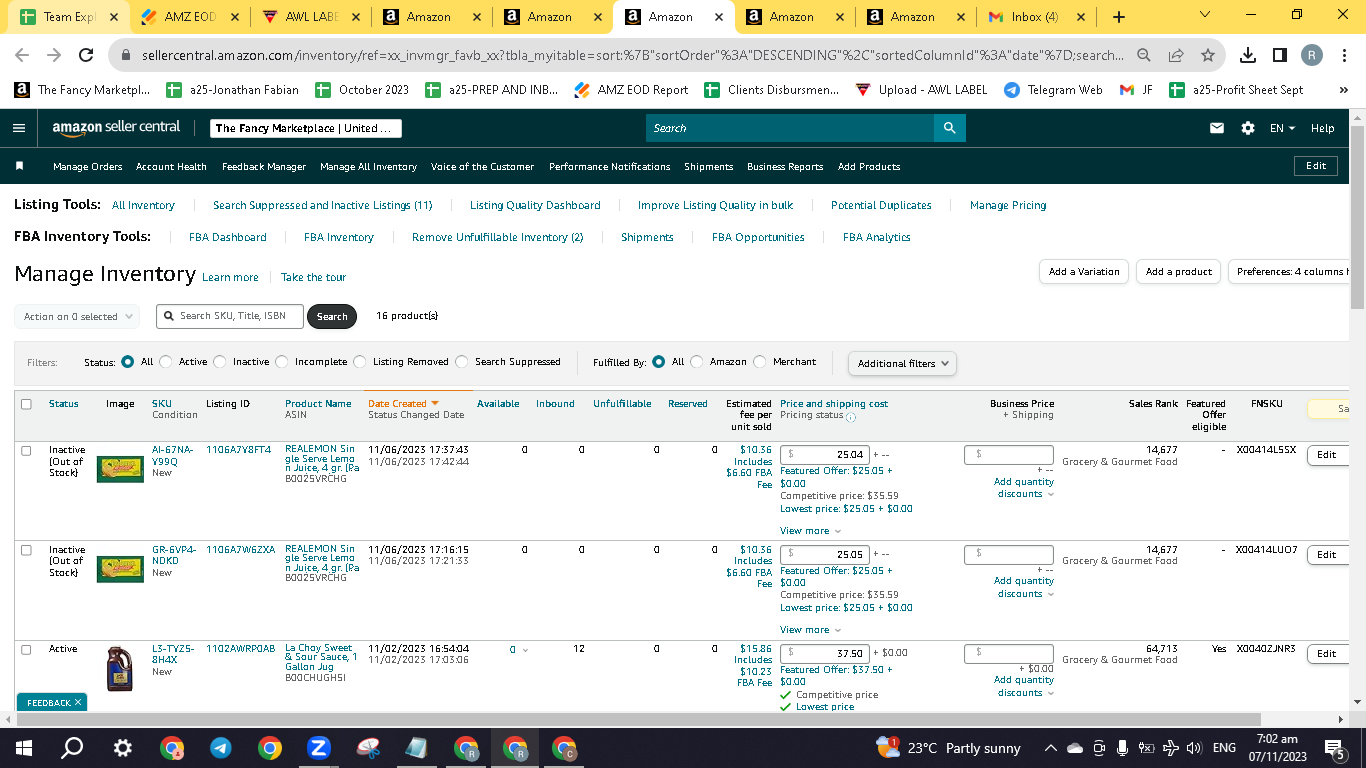Open Search Suppressed and Inactive Listings (11)
The width and height of the screenshot is (1366, 768).
click(x=323, y=205)
